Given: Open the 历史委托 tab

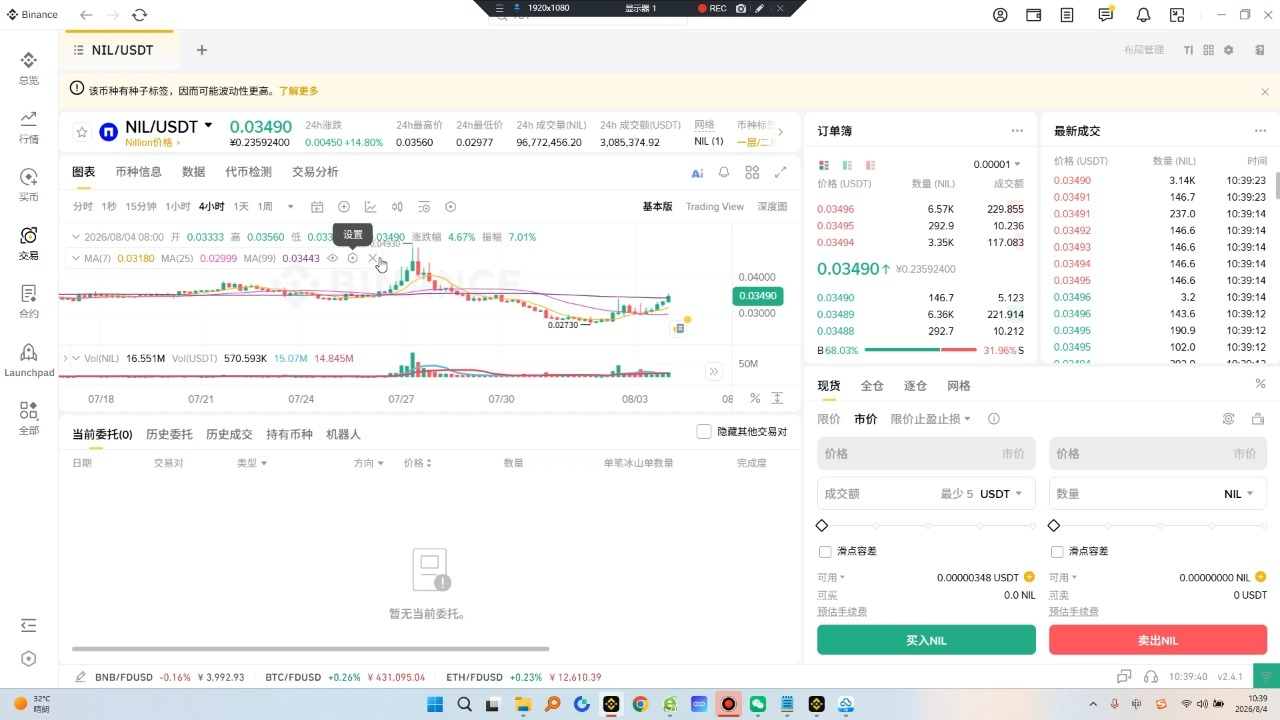Looking at the screenshot, I should coord(169,435).
